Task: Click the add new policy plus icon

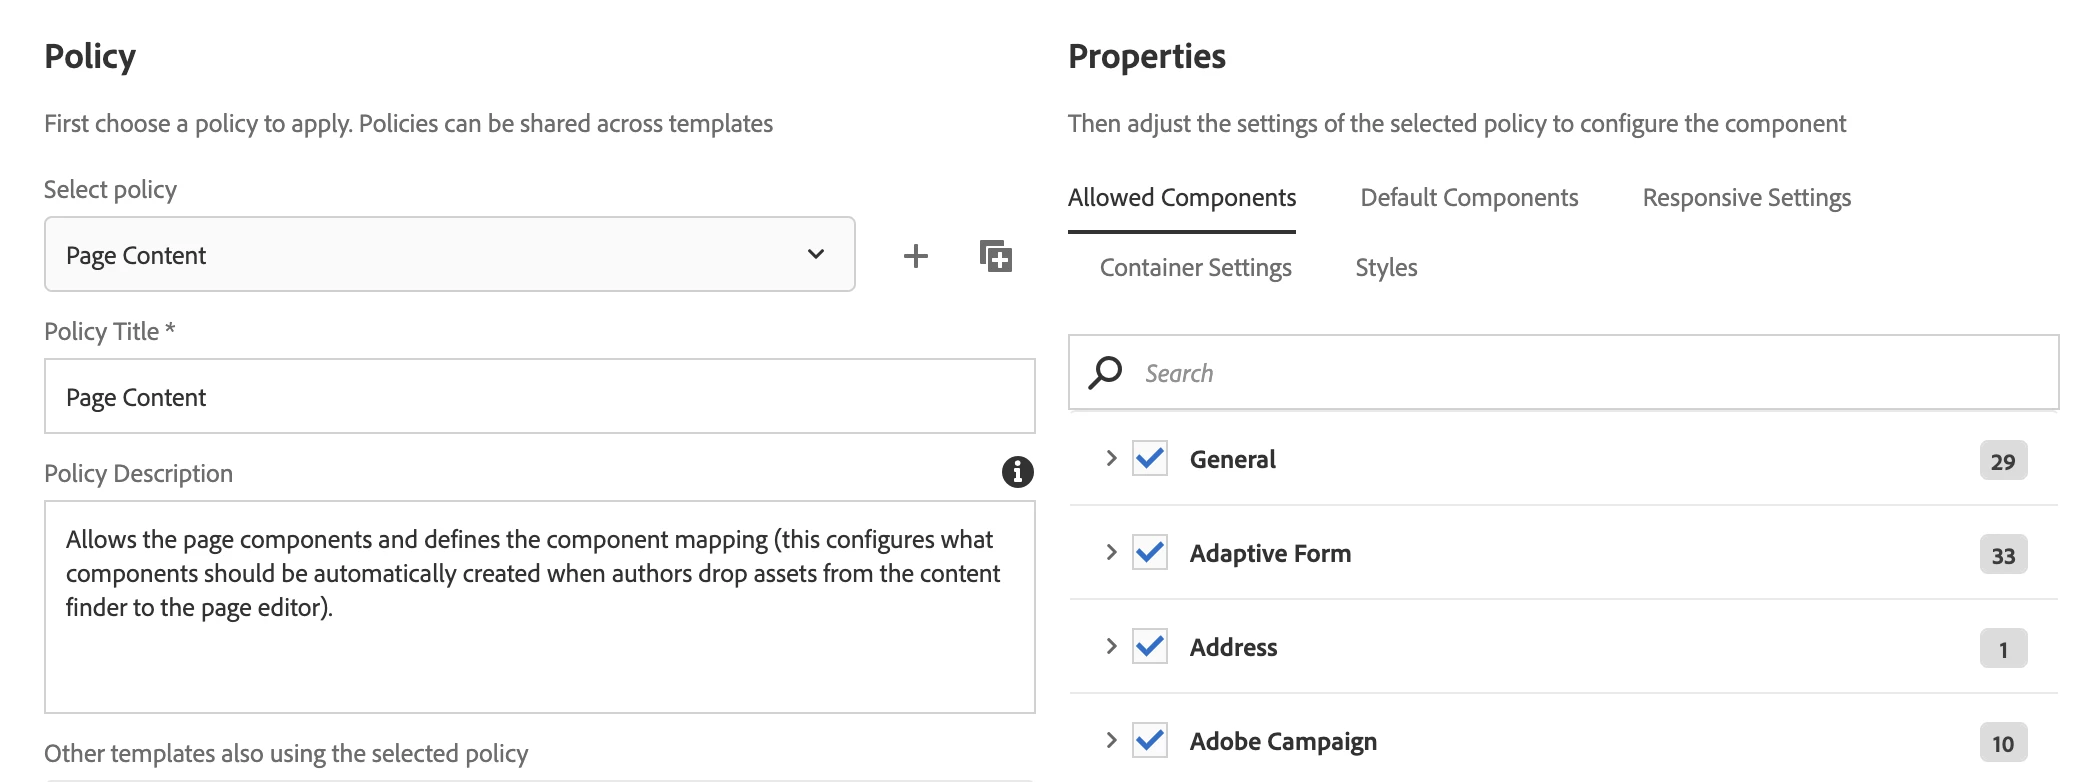Action: 915,256
